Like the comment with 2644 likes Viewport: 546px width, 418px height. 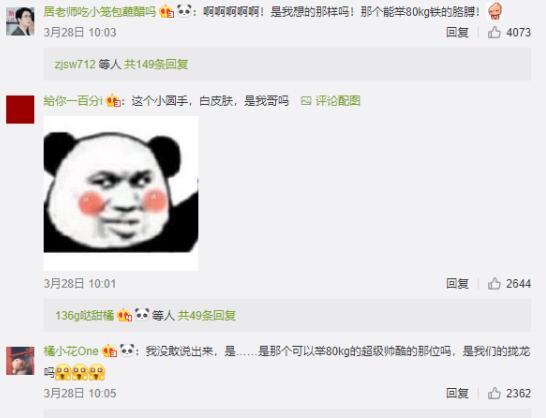click(494, 284)
